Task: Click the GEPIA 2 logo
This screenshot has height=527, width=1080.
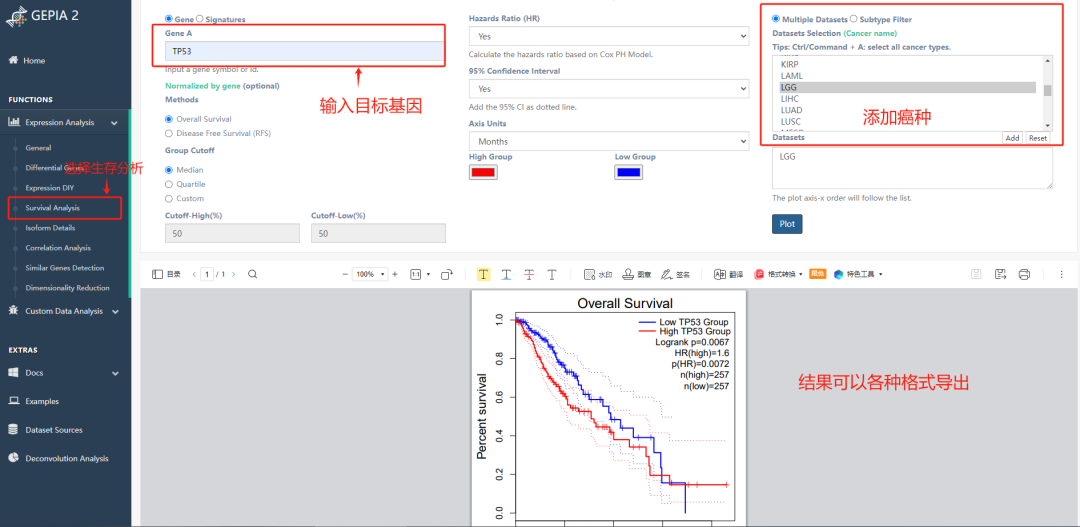Action: [42, 15]
